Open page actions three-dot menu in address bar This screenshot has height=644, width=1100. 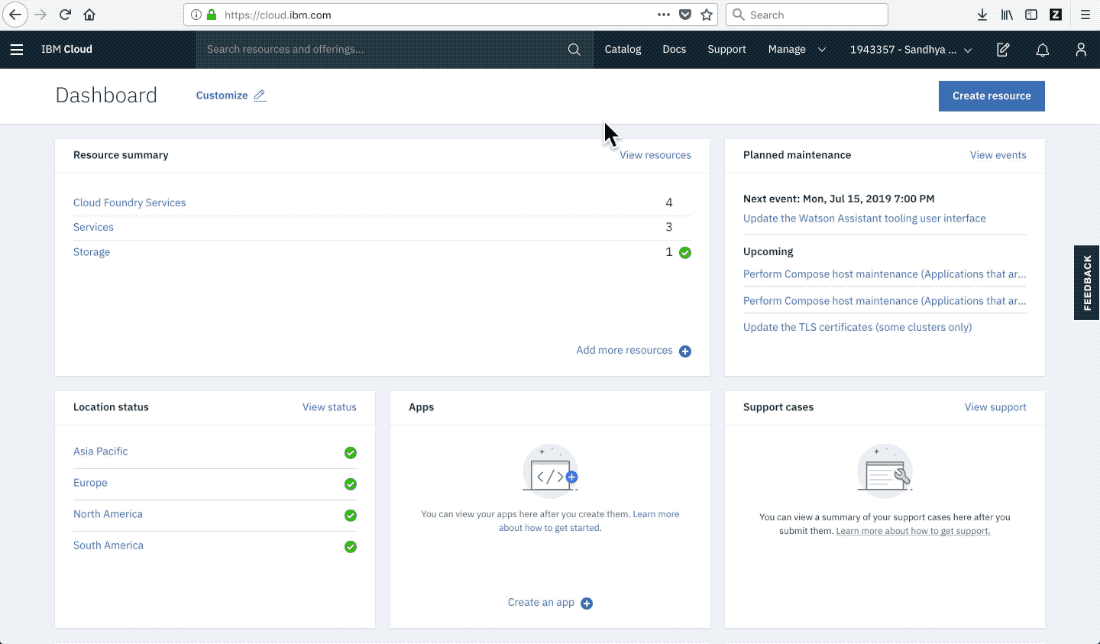click(664, 15)
